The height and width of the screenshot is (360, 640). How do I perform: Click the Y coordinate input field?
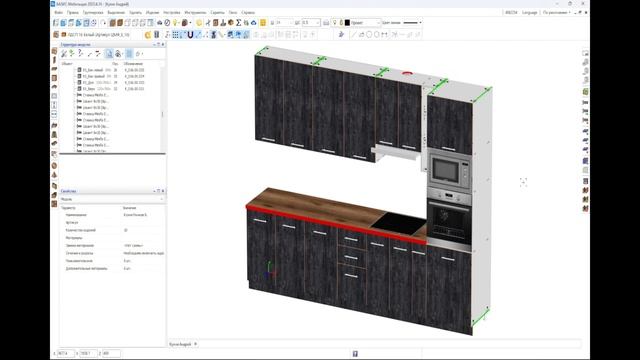[x=88, y=353]
